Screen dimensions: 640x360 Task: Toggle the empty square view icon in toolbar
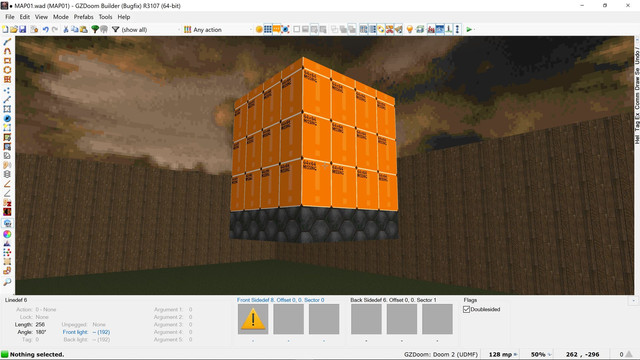coord(297,29)
